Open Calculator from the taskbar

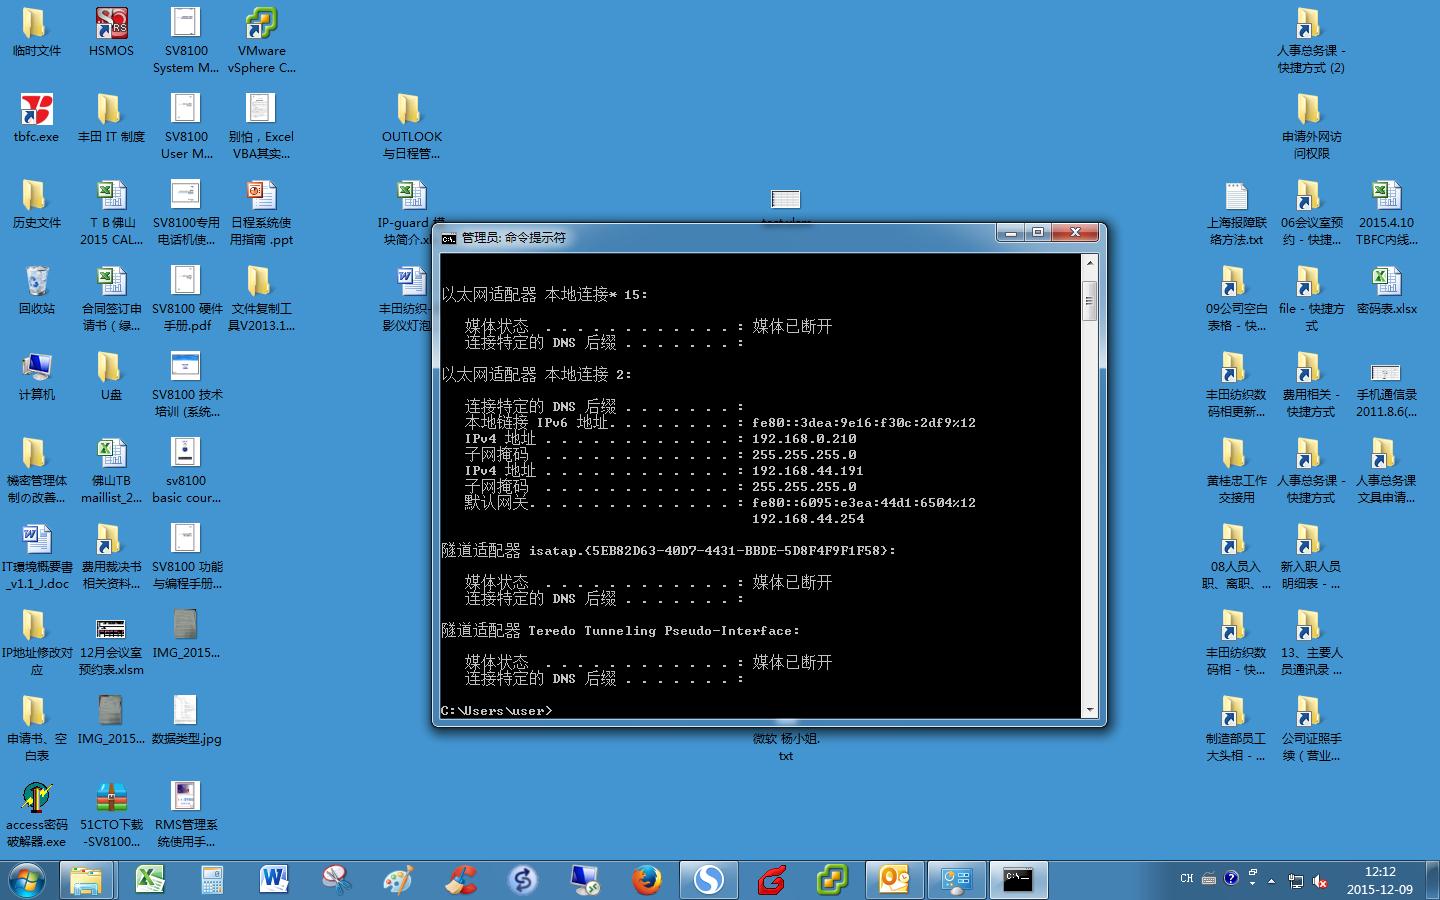pos(212,880)
